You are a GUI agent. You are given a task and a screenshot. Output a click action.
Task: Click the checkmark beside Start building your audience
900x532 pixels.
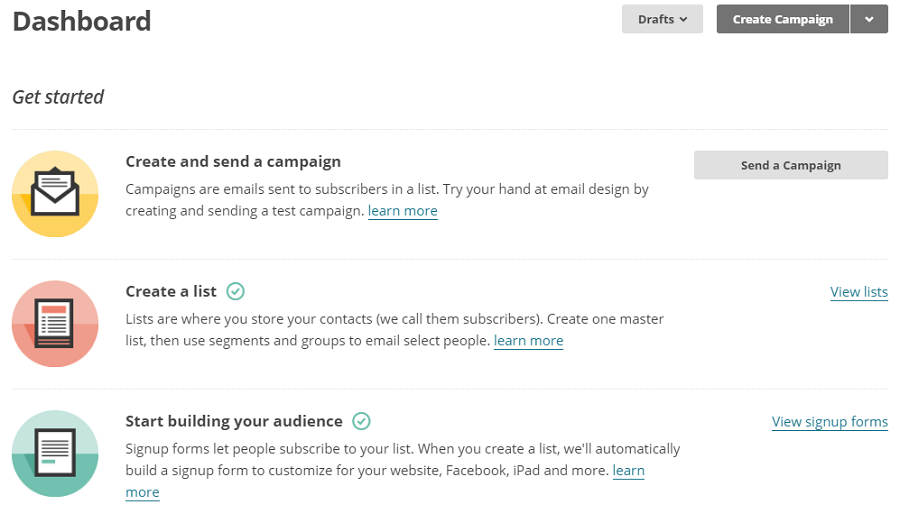pos(361,421)
